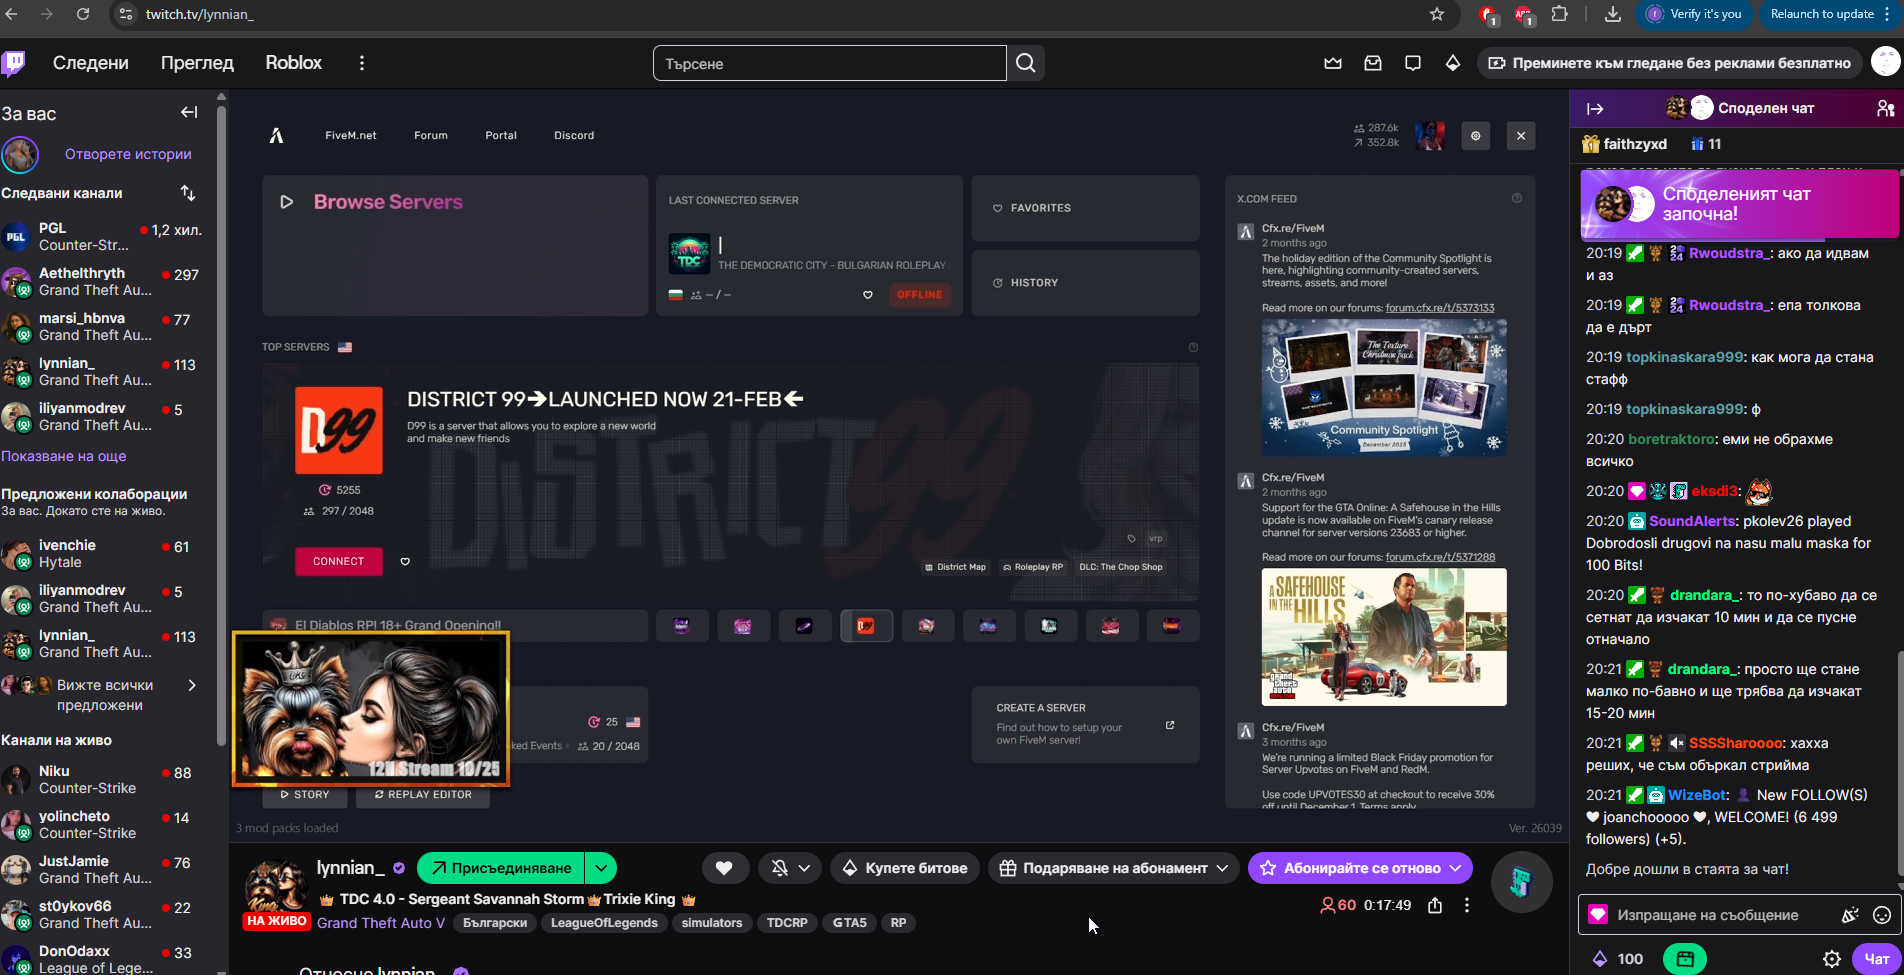
Task: Click the share stream icon
Action: pyautogui.click(x=1435, y=905)
